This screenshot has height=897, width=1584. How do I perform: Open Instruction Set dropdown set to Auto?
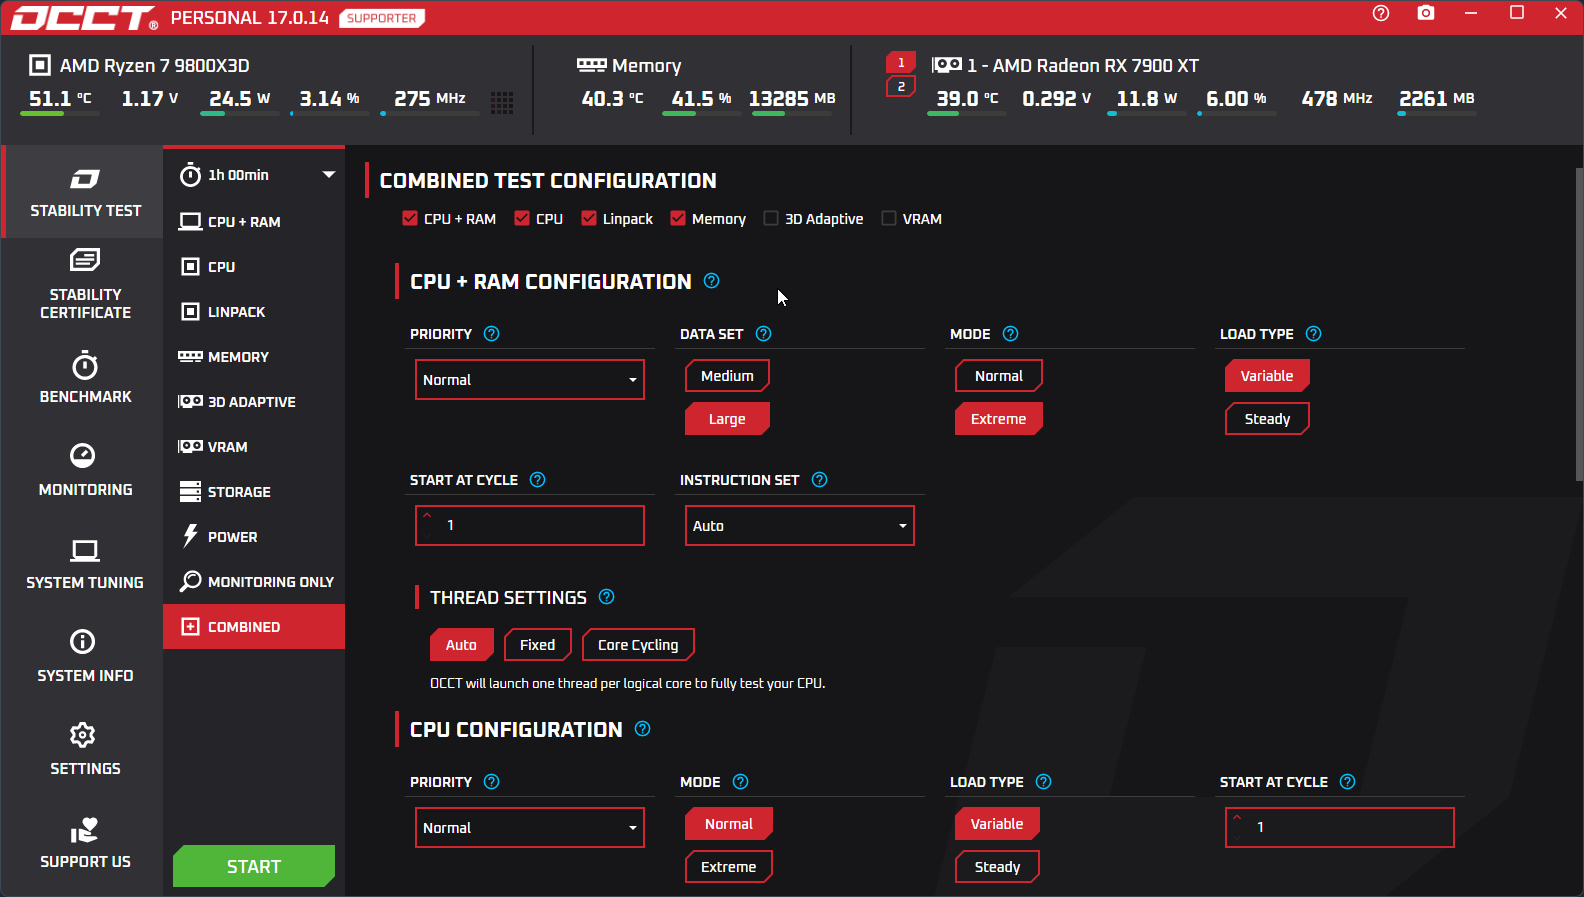(800, 526)
